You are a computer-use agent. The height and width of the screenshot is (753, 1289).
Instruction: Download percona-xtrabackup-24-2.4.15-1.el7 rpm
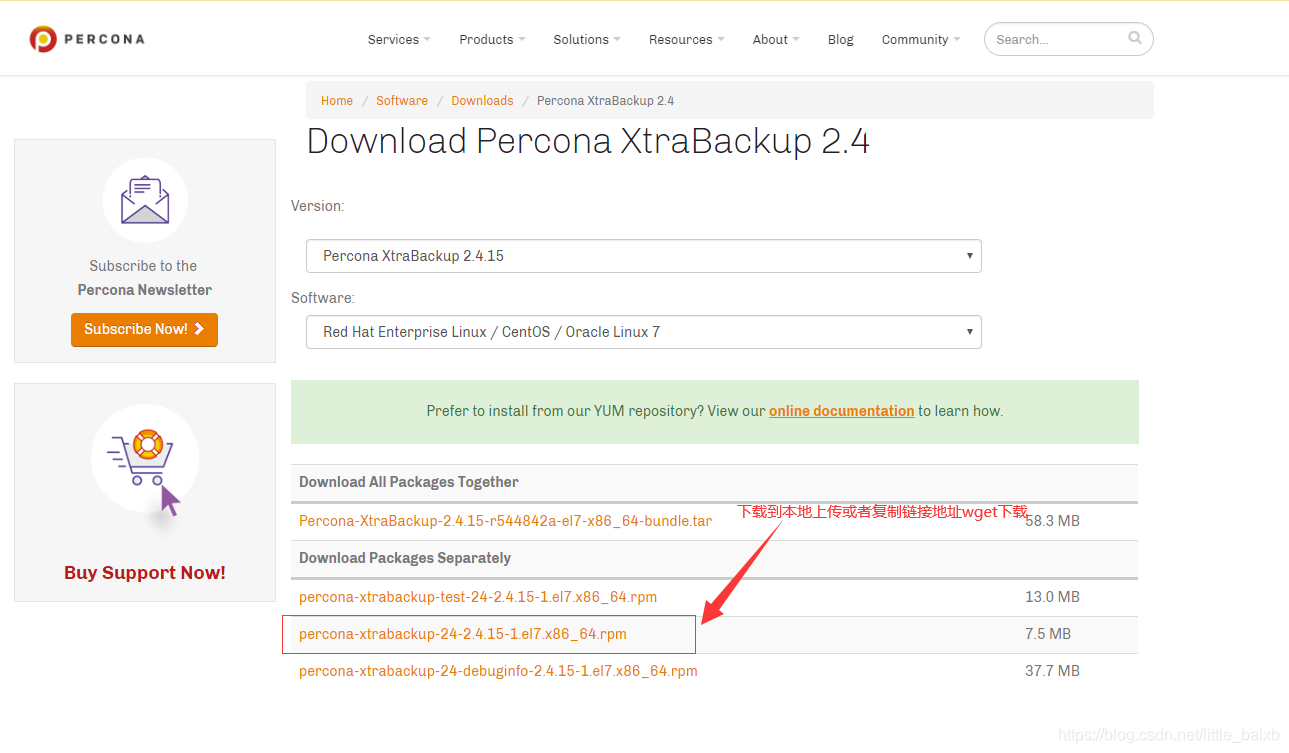[x=463, y=634]
